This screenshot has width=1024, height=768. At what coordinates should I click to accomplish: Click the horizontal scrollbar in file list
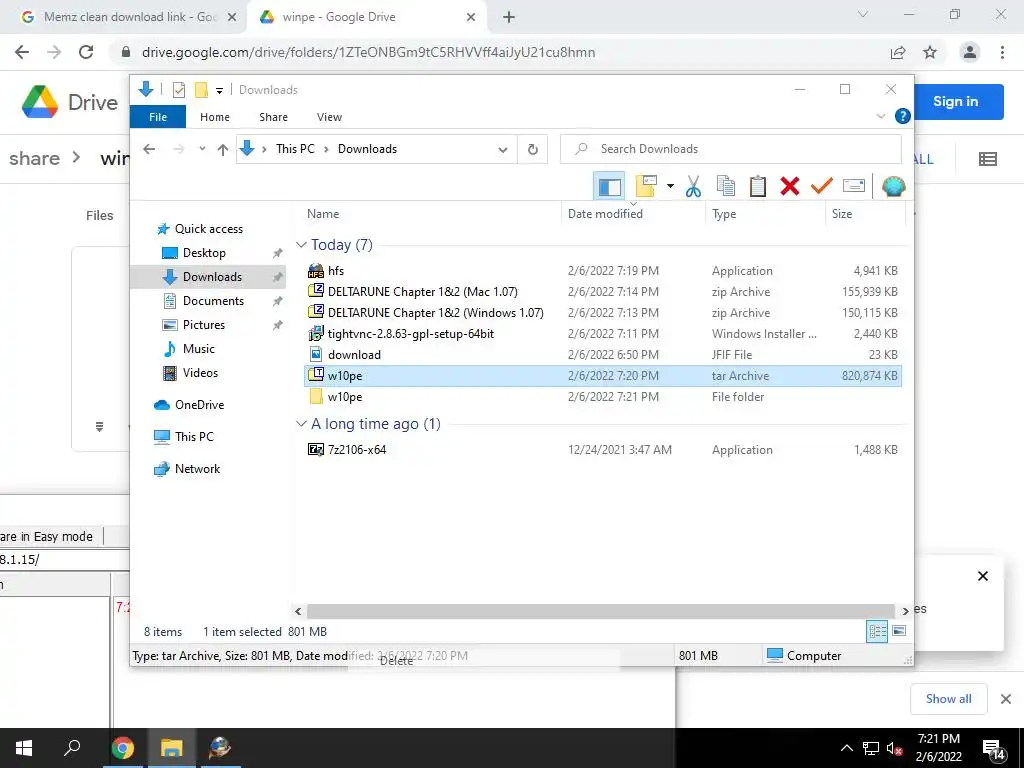coord(600,611)
